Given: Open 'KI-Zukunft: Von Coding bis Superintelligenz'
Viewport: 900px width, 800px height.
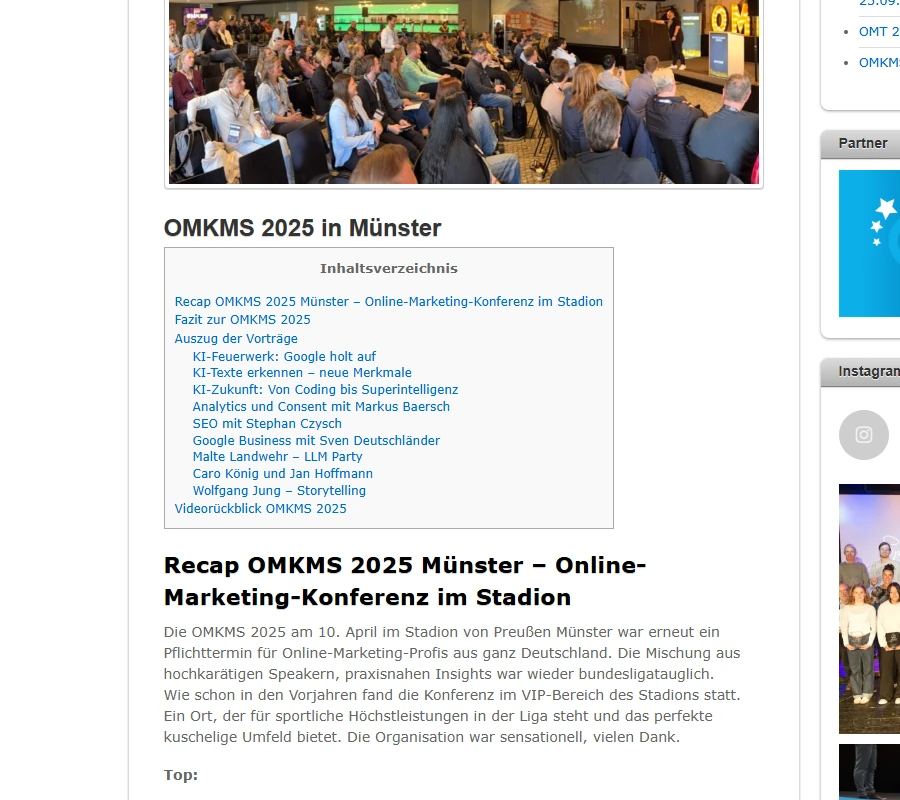Looking at the screenshot, I should pos(325,390).
